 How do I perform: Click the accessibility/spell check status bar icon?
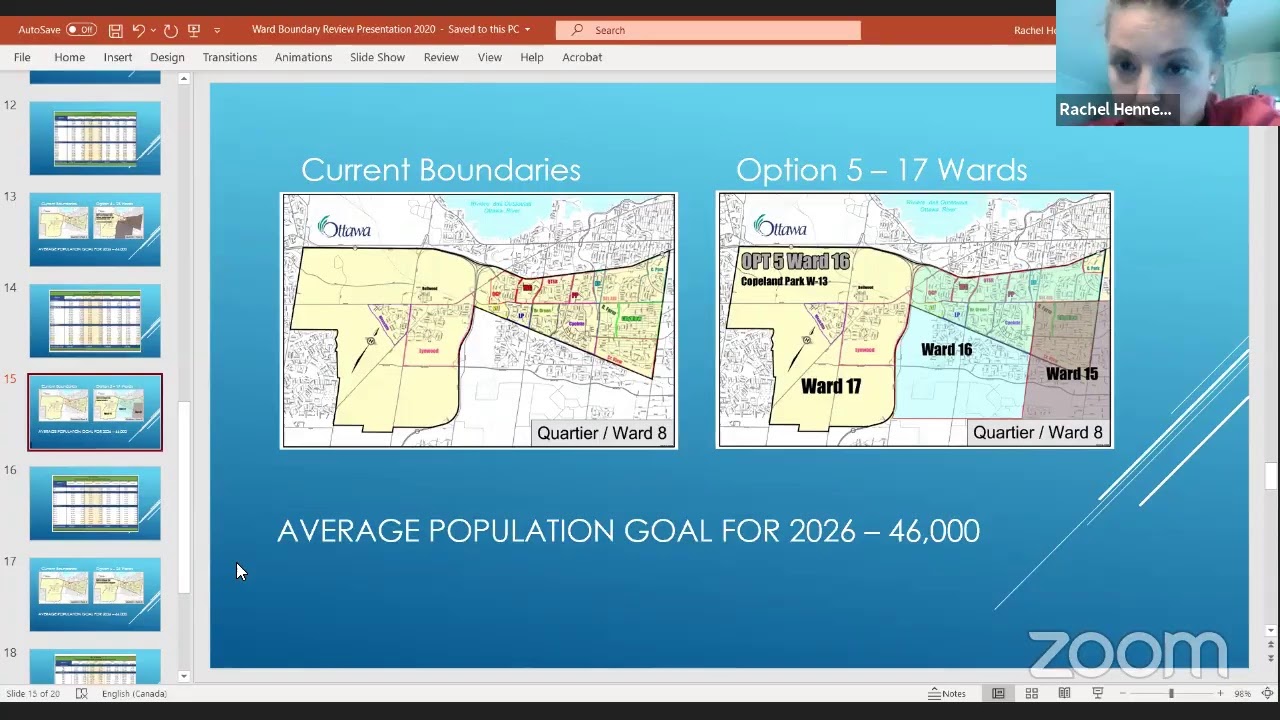tap(82, 693)
